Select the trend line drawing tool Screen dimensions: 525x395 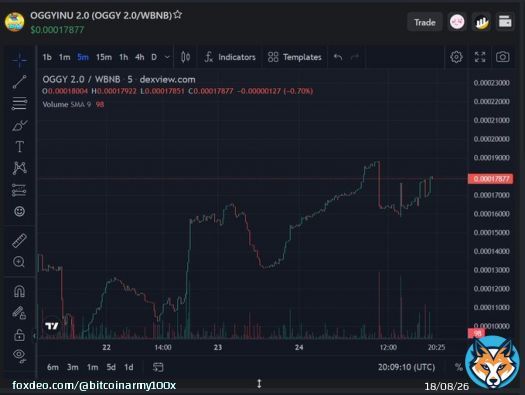coord(19,82)
